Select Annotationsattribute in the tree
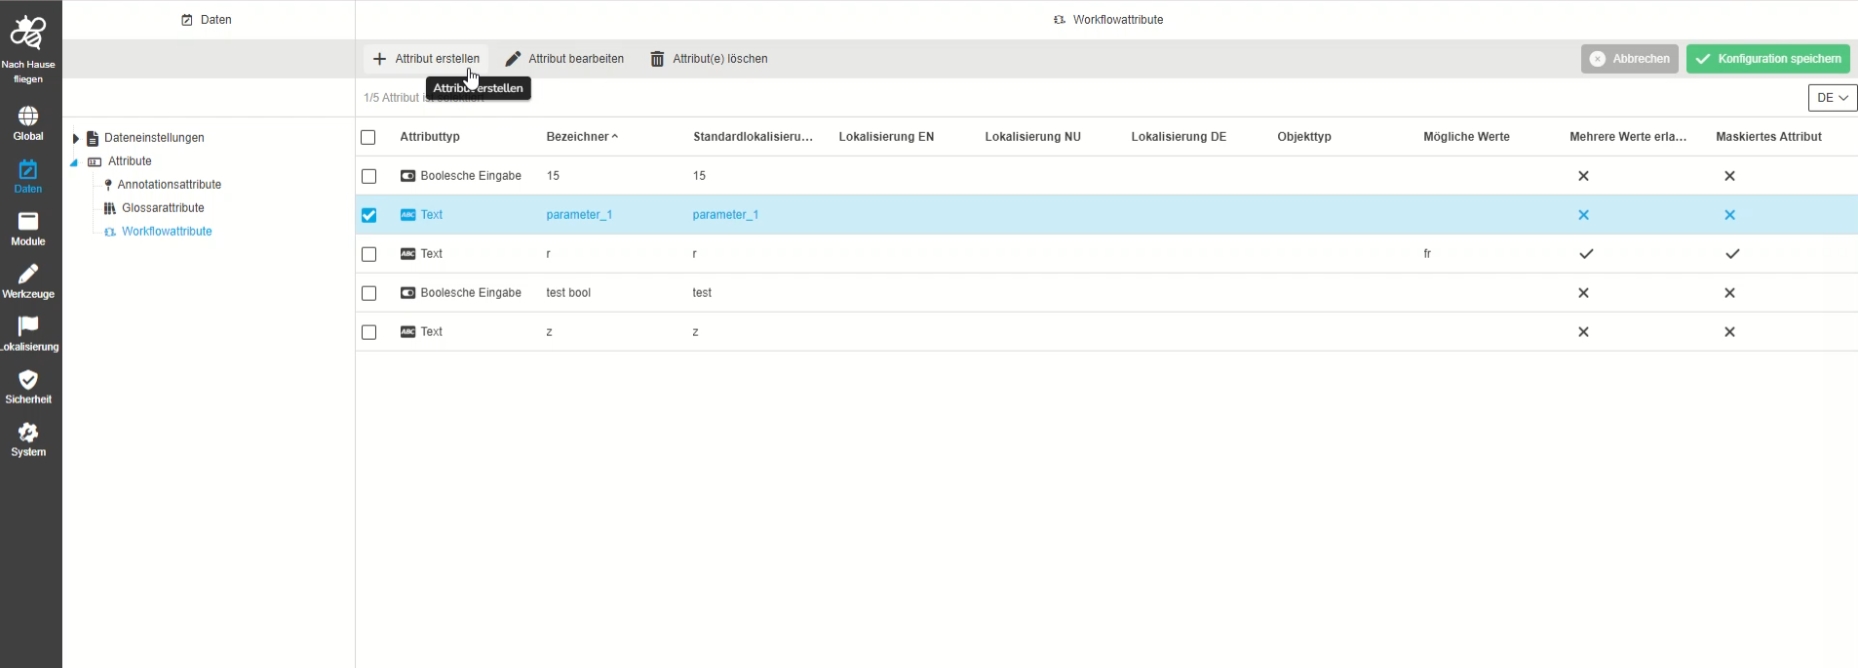This screenshot has height=668, width=1858. pyautogui.click(x=168, y=185)
